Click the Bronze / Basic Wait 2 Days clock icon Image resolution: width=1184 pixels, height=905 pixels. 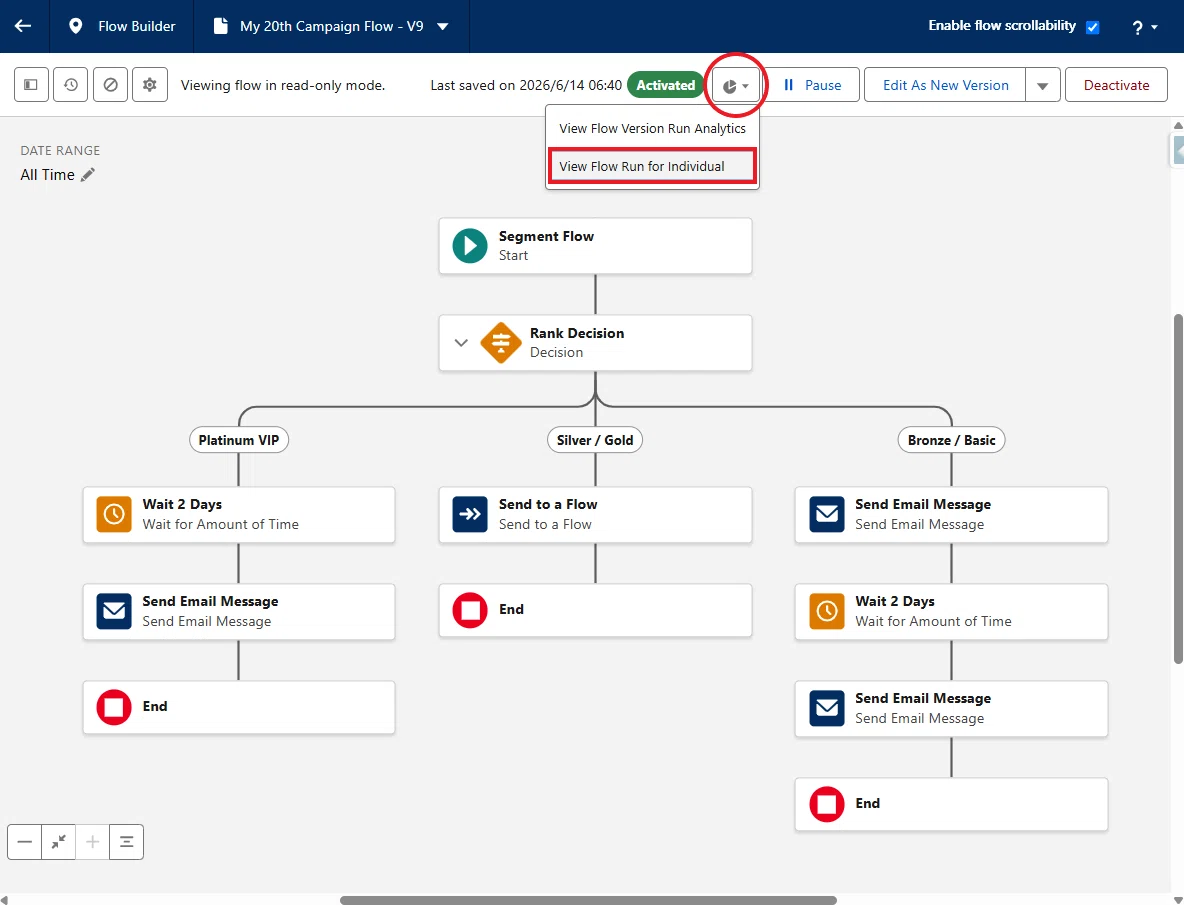(827, 611)
